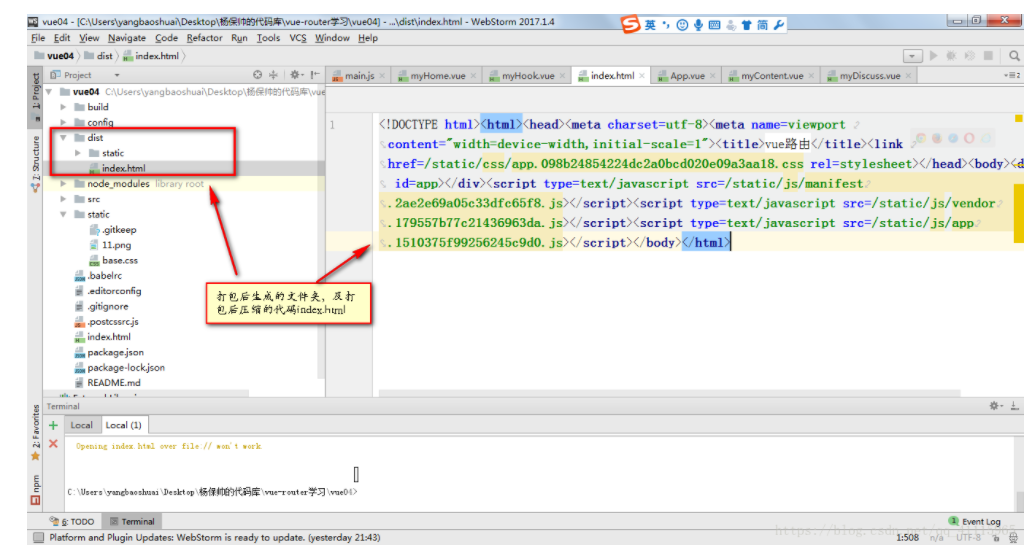Toggle Sogou English/Chinese mode
Screen dimensions: 1035x552
650,25
